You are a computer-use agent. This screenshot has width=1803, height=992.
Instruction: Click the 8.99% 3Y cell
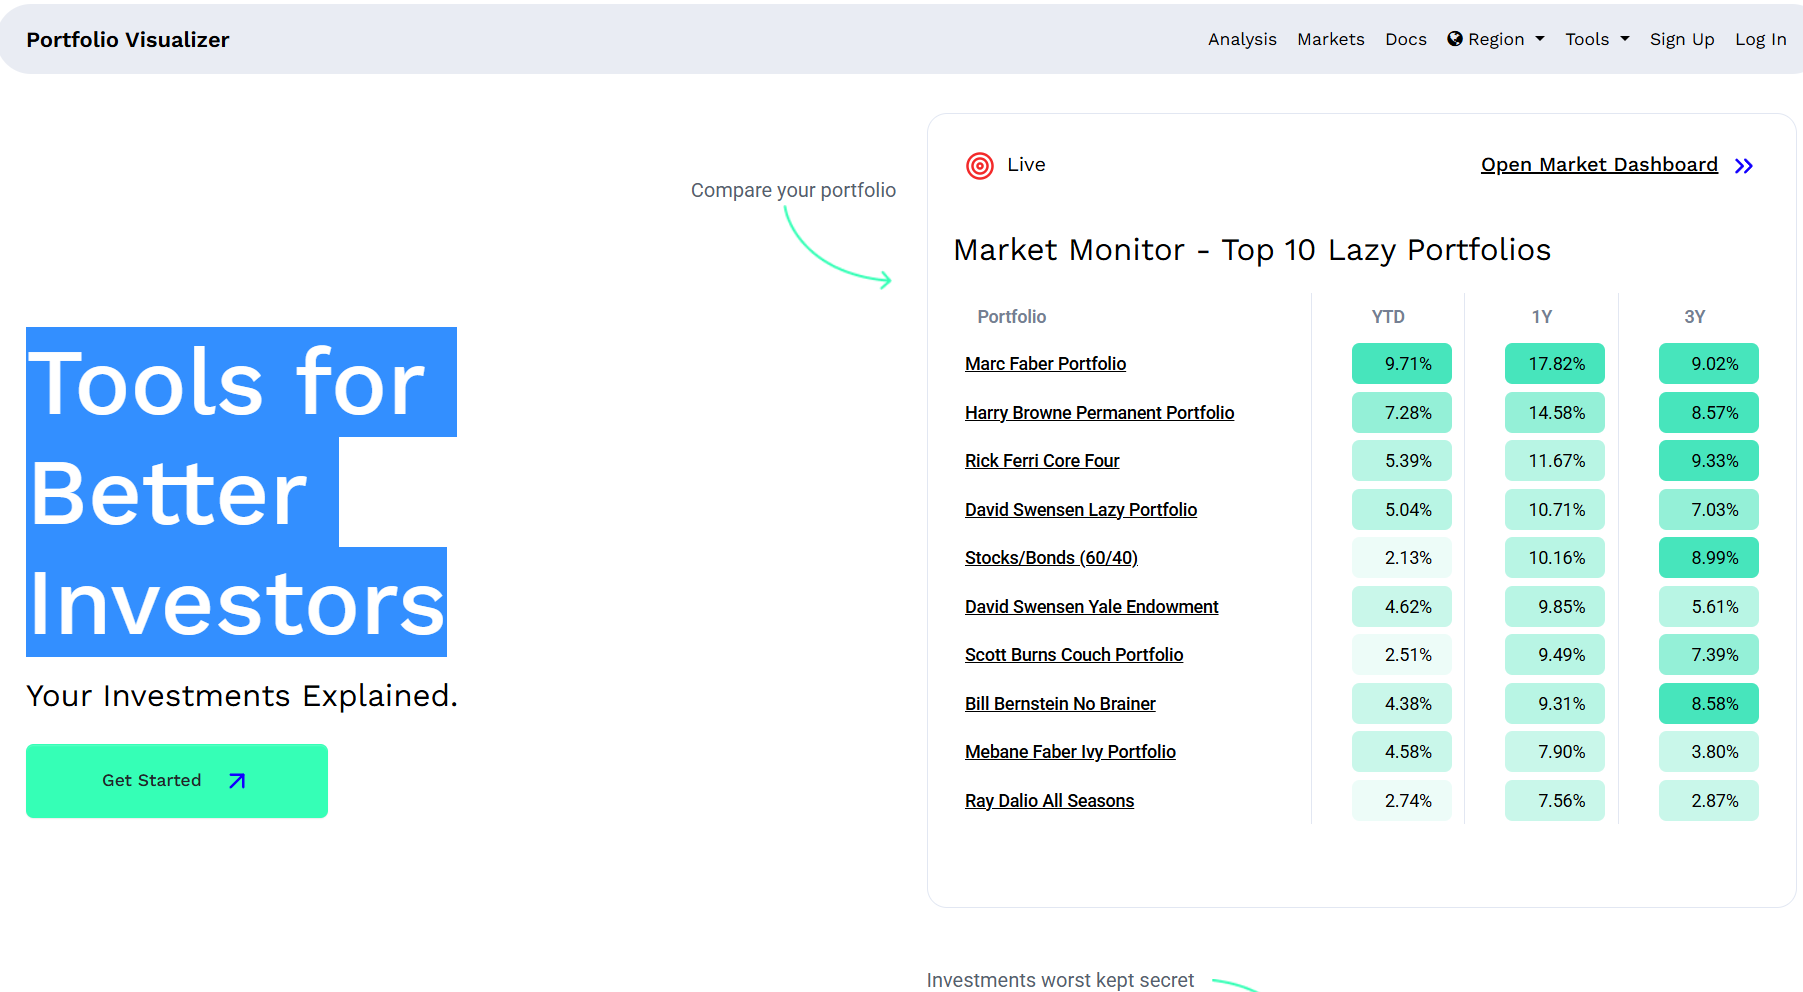click(x=1709, y=558)
